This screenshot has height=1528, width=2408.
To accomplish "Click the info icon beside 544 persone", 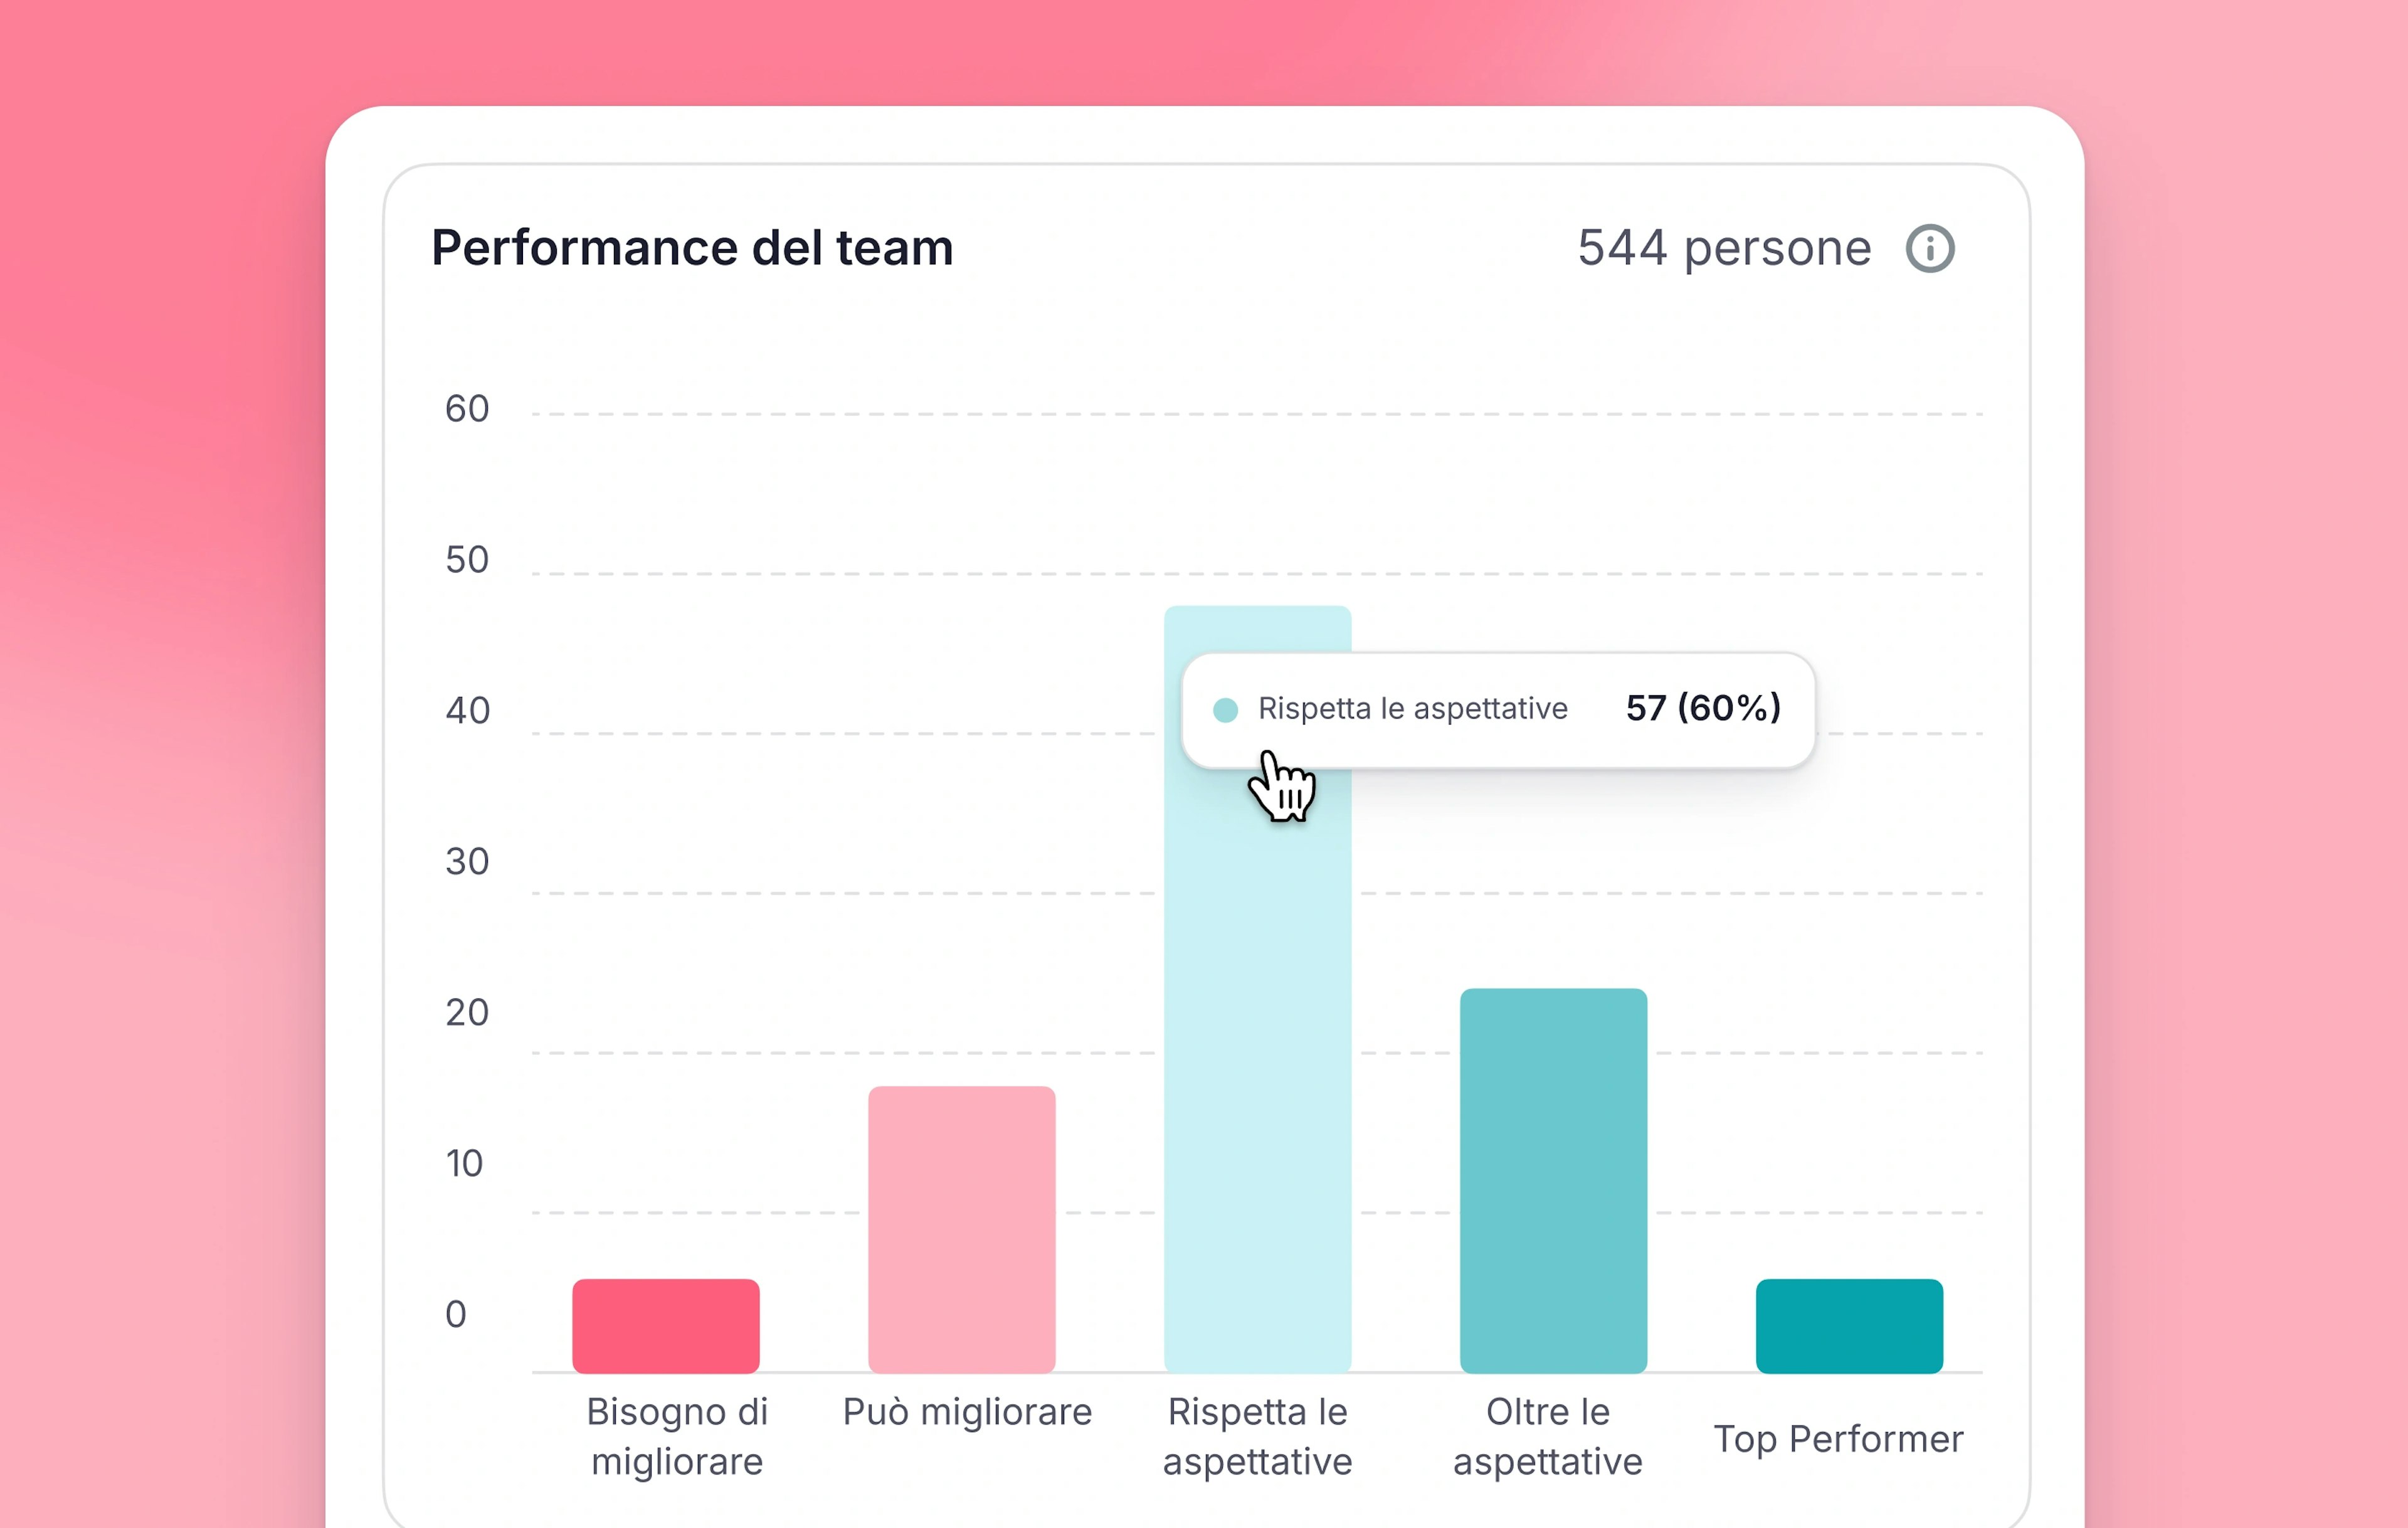I will pyautogui.click(x=1929, y=248).
